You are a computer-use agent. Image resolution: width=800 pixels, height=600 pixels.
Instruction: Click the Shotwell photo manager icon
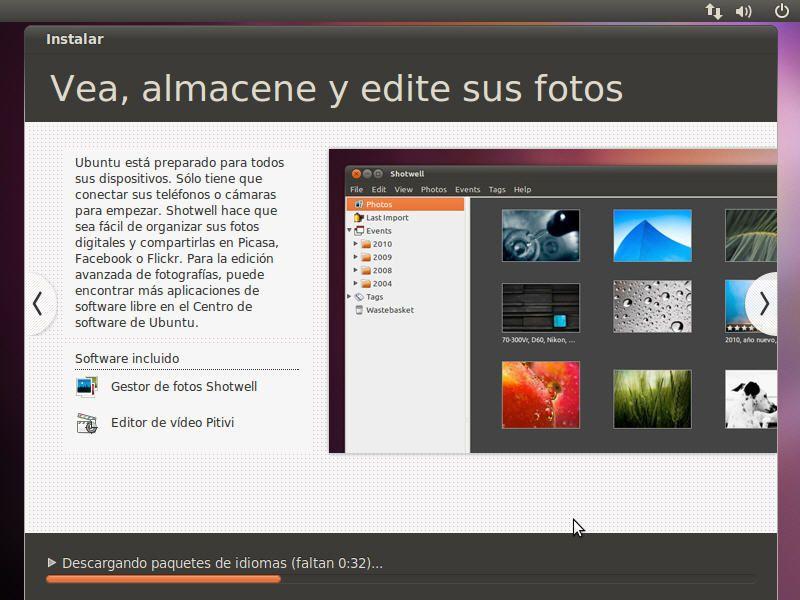86,387
